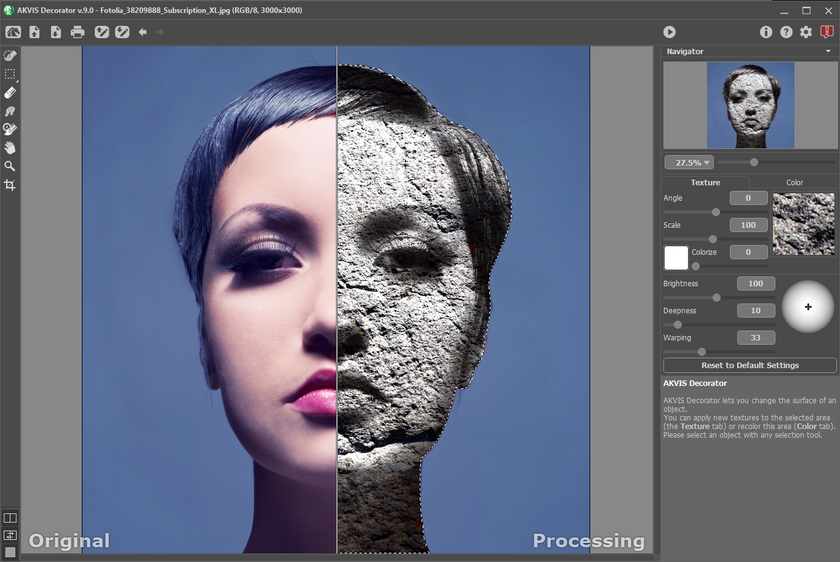This screenshot has height=562, width=840.
Task: Switch to the Texture tab
Action: [705, 183]
